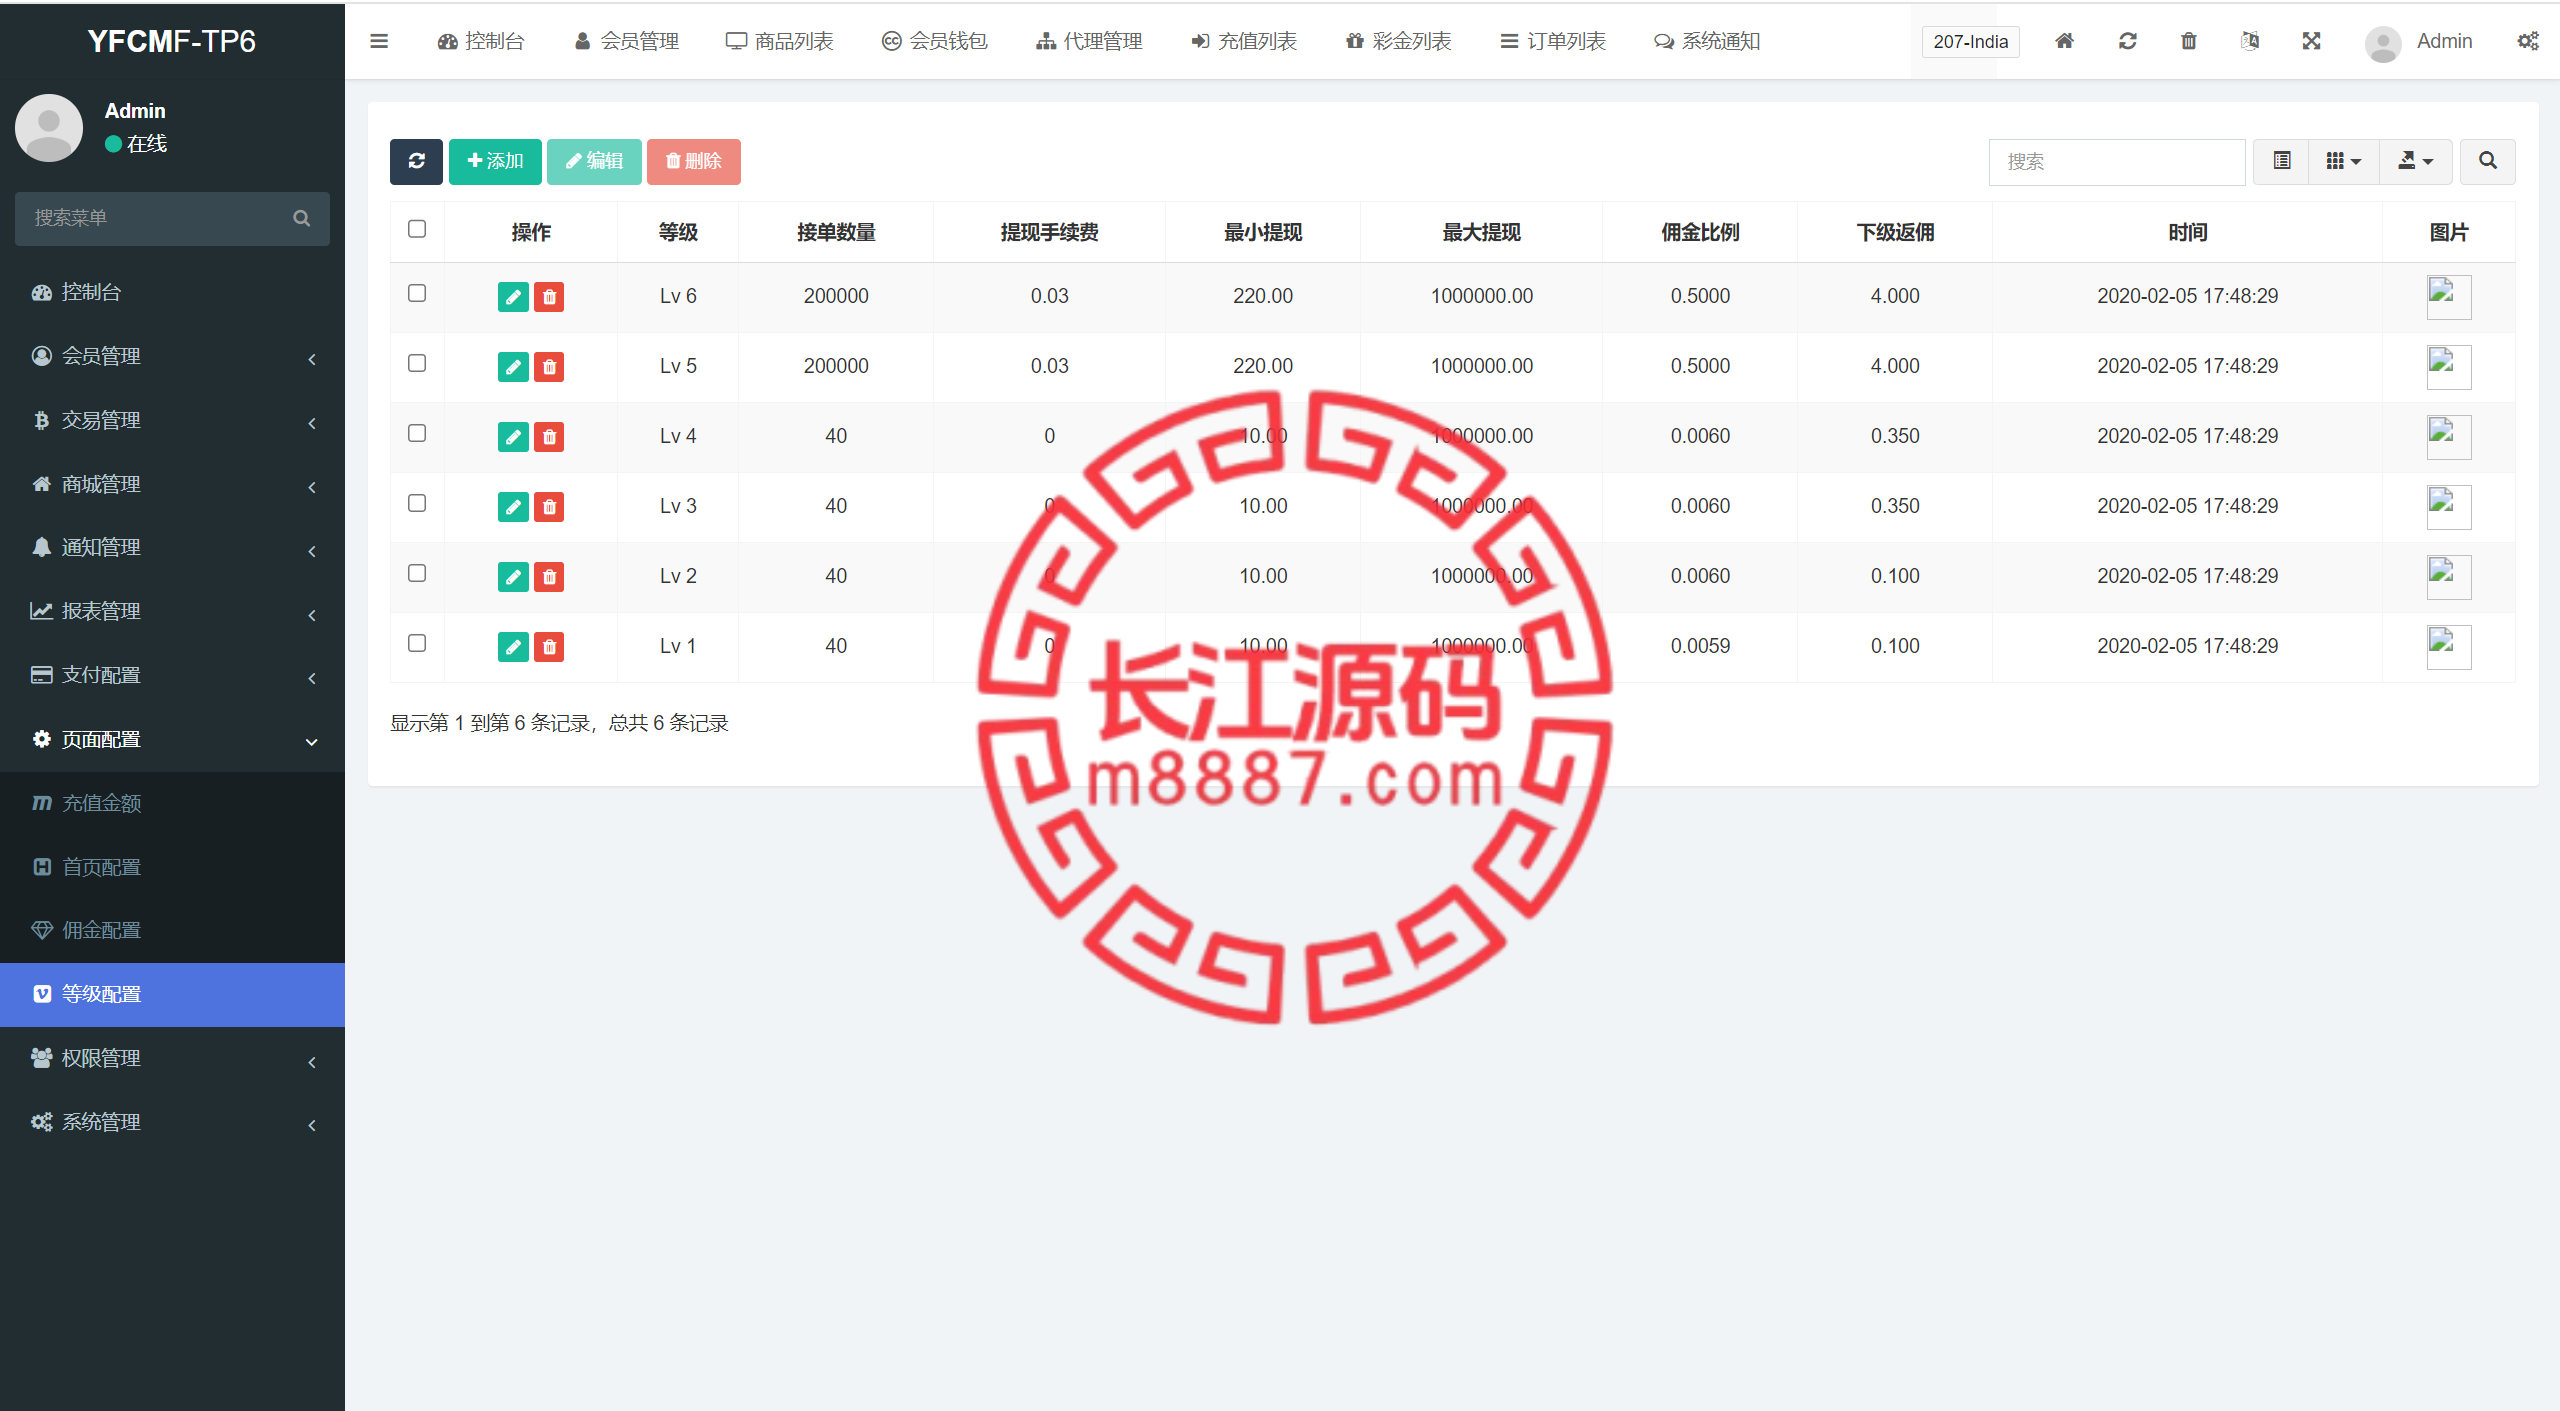Click red delete icon for Lv 1
This screenshot has height=1411, width=2560.
click(549, 646)
